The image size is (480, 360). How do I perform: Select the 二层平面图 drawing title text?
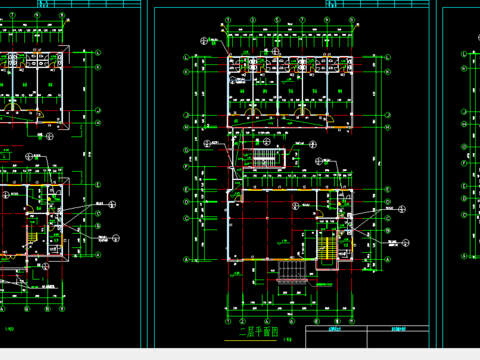click(x=258, y=332)
